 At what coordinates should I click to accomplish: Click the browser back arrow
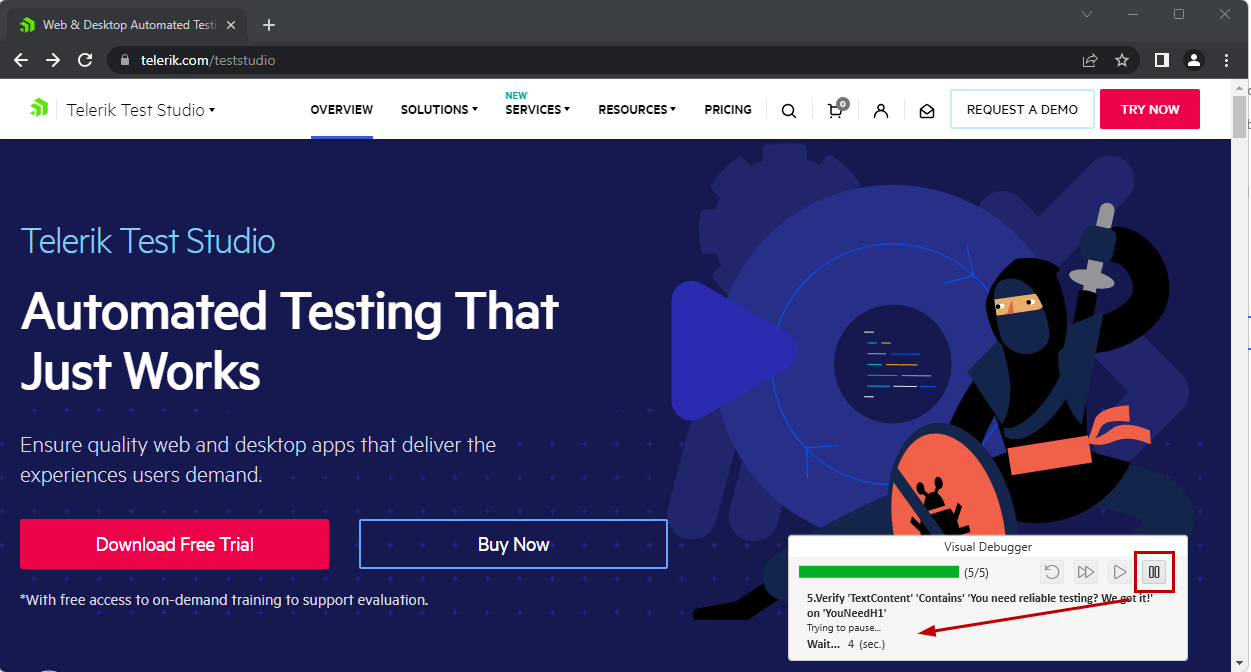click(x=21, y=60)
